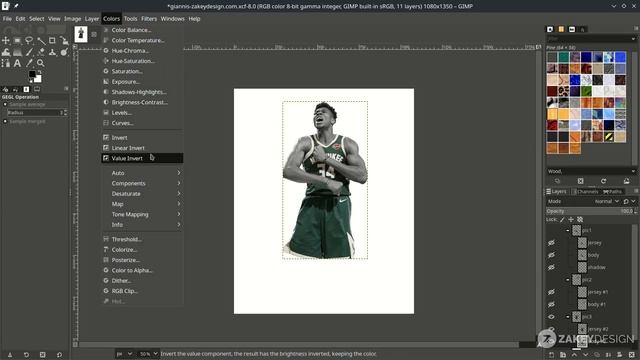The width and height of the screenshot is (640, 360).
Task: Choose Curves from Colors menu
Action: click(x=142, y=123)
